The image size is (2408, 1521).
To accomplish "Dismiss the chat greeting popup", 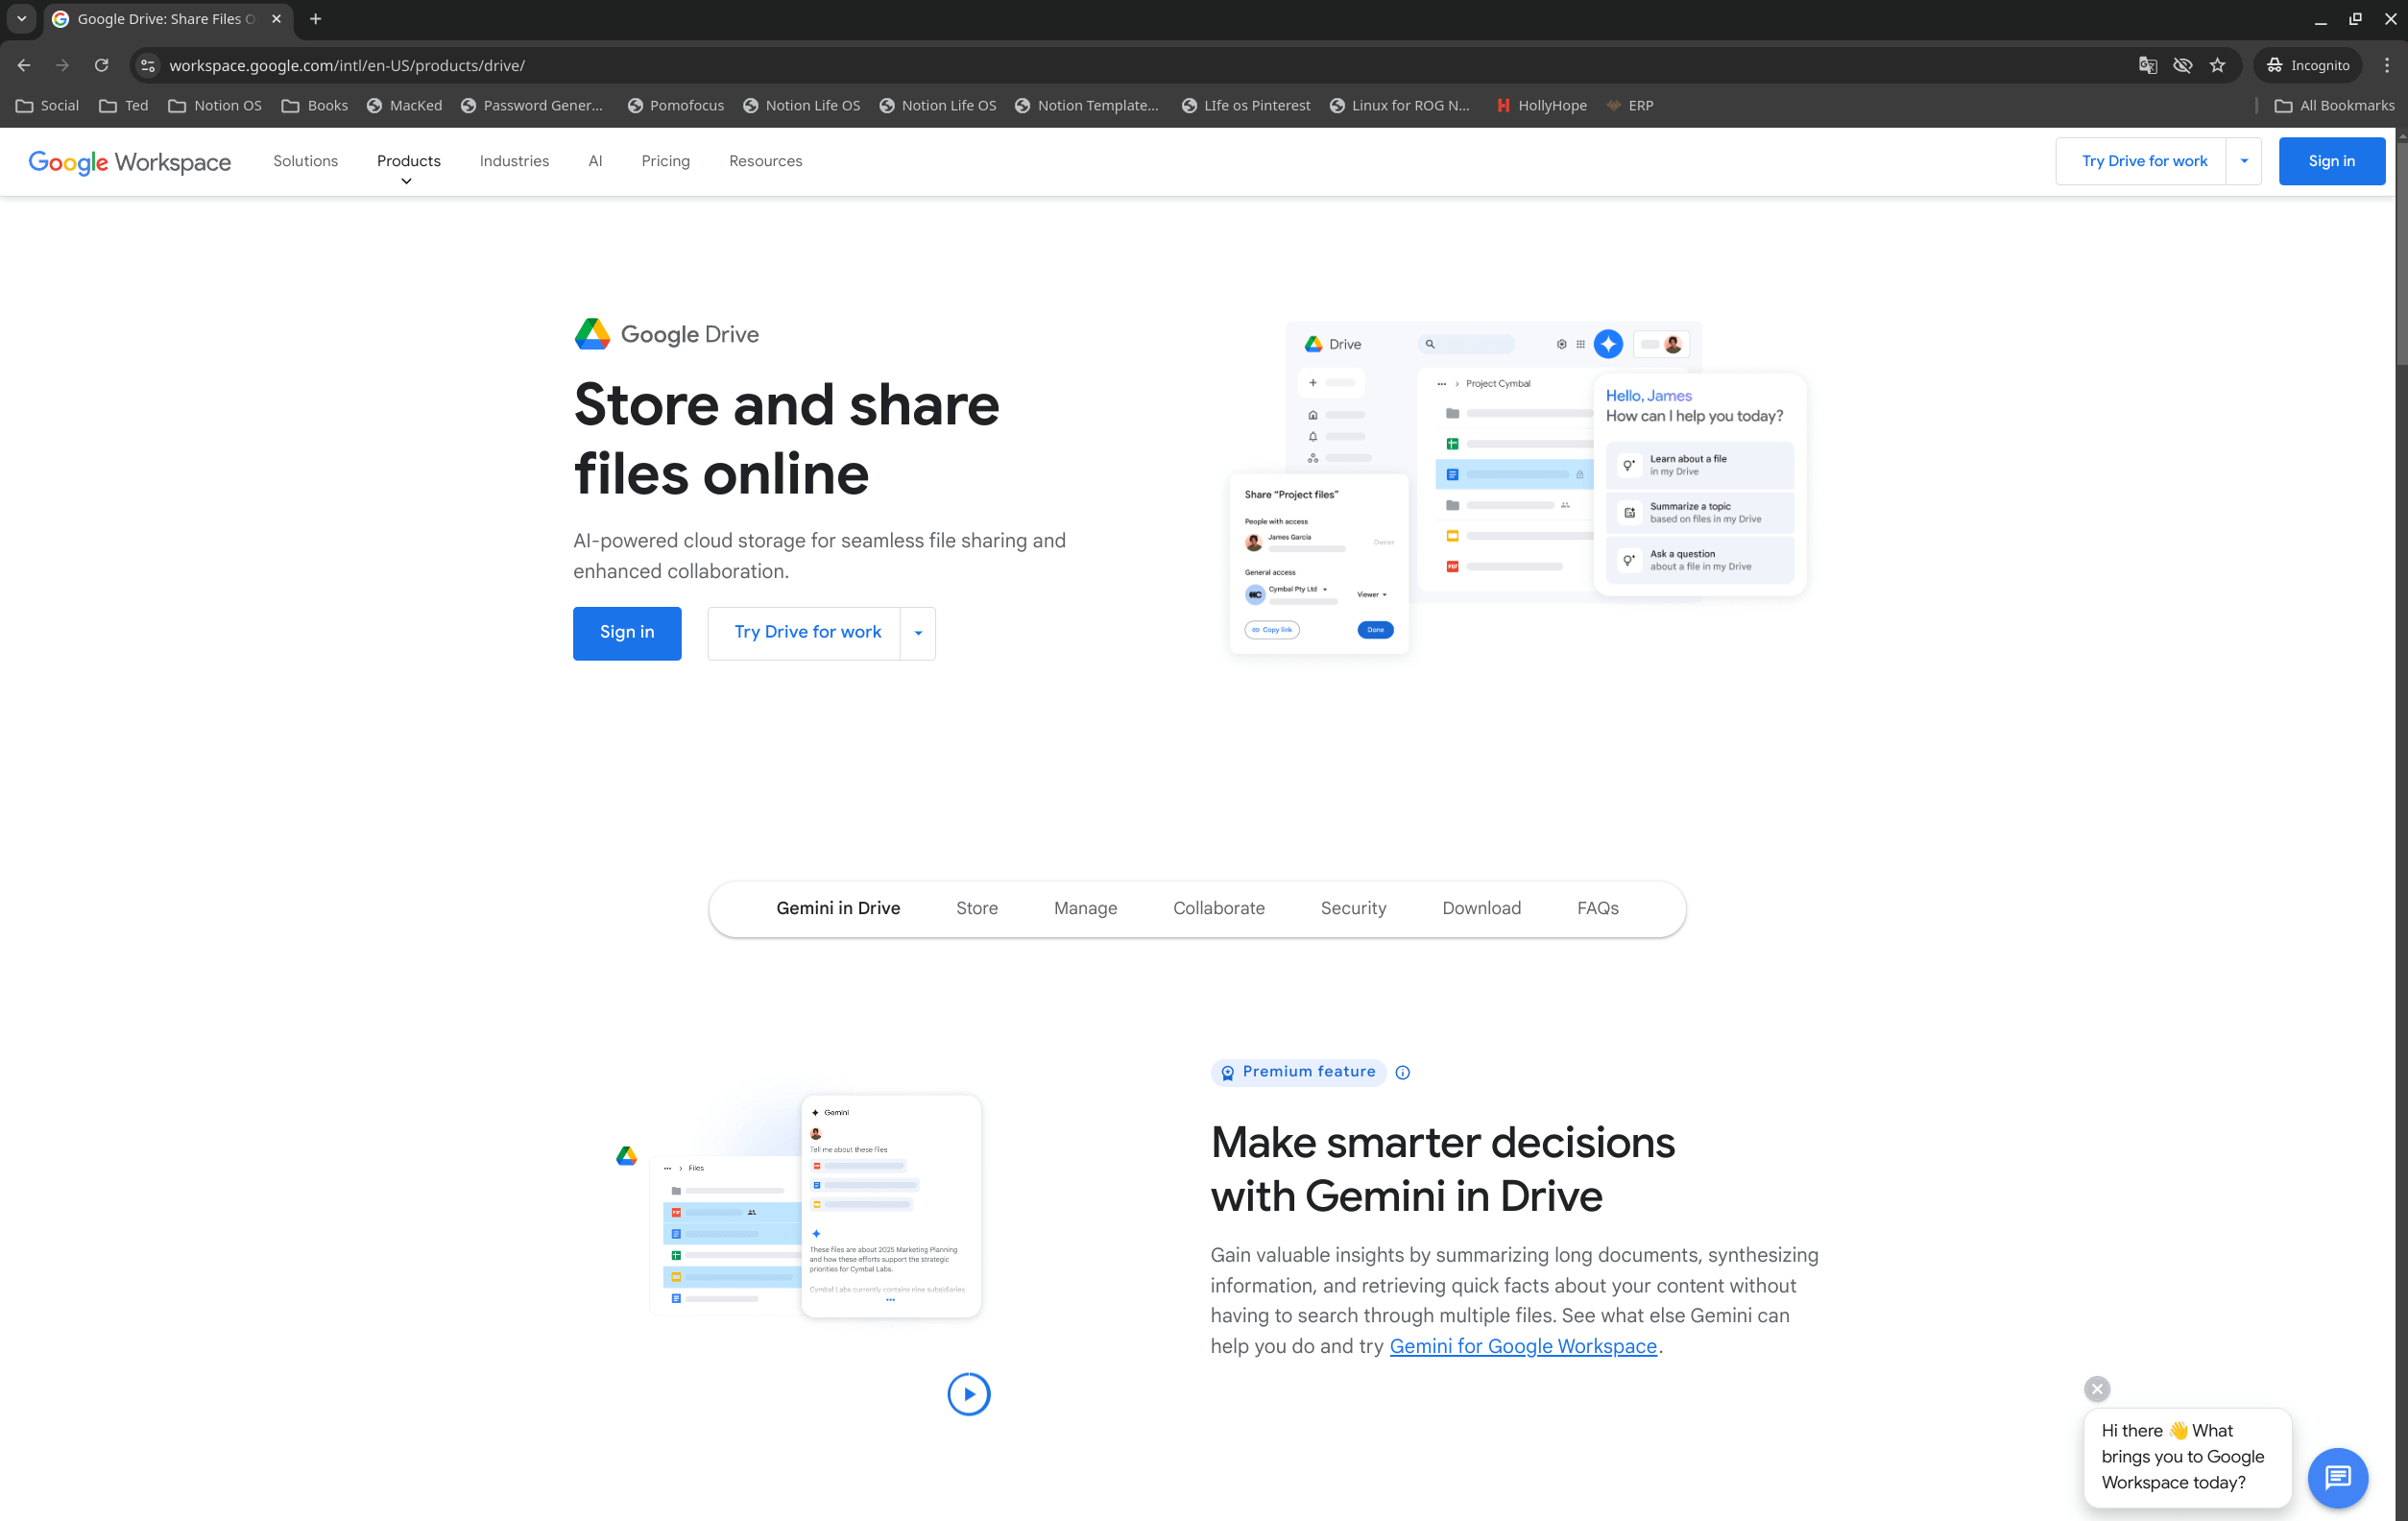I will pos(2097,1388).
